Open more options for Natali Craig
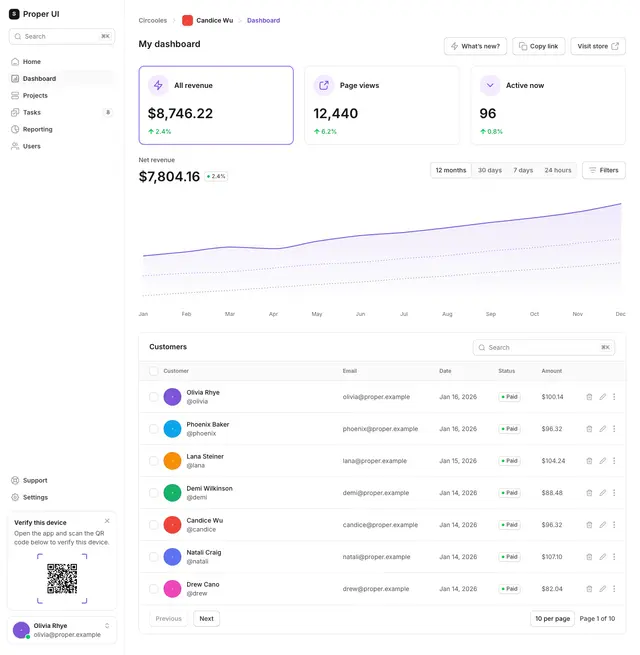The height and width of the screenshot is (655, 640). coord(614,557)
